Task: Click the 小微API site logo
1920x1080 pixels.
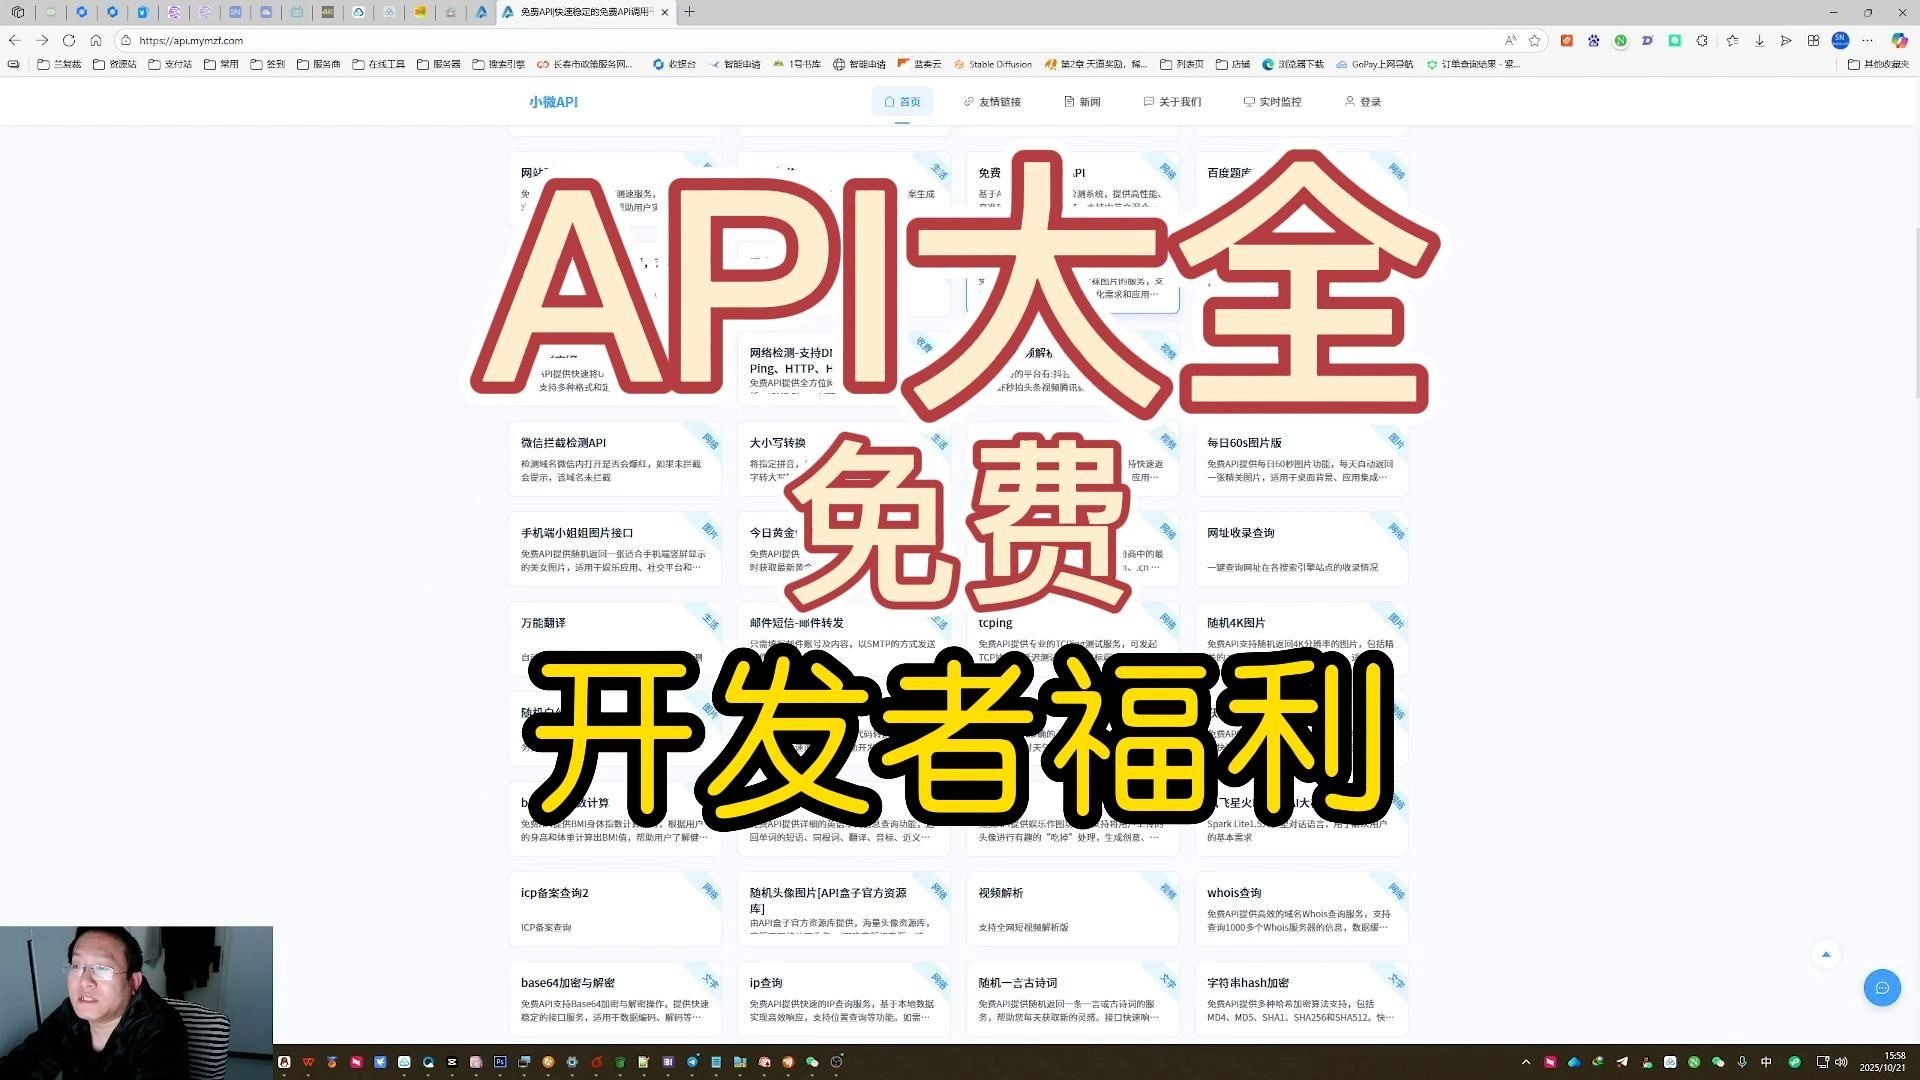Action: 553,102
